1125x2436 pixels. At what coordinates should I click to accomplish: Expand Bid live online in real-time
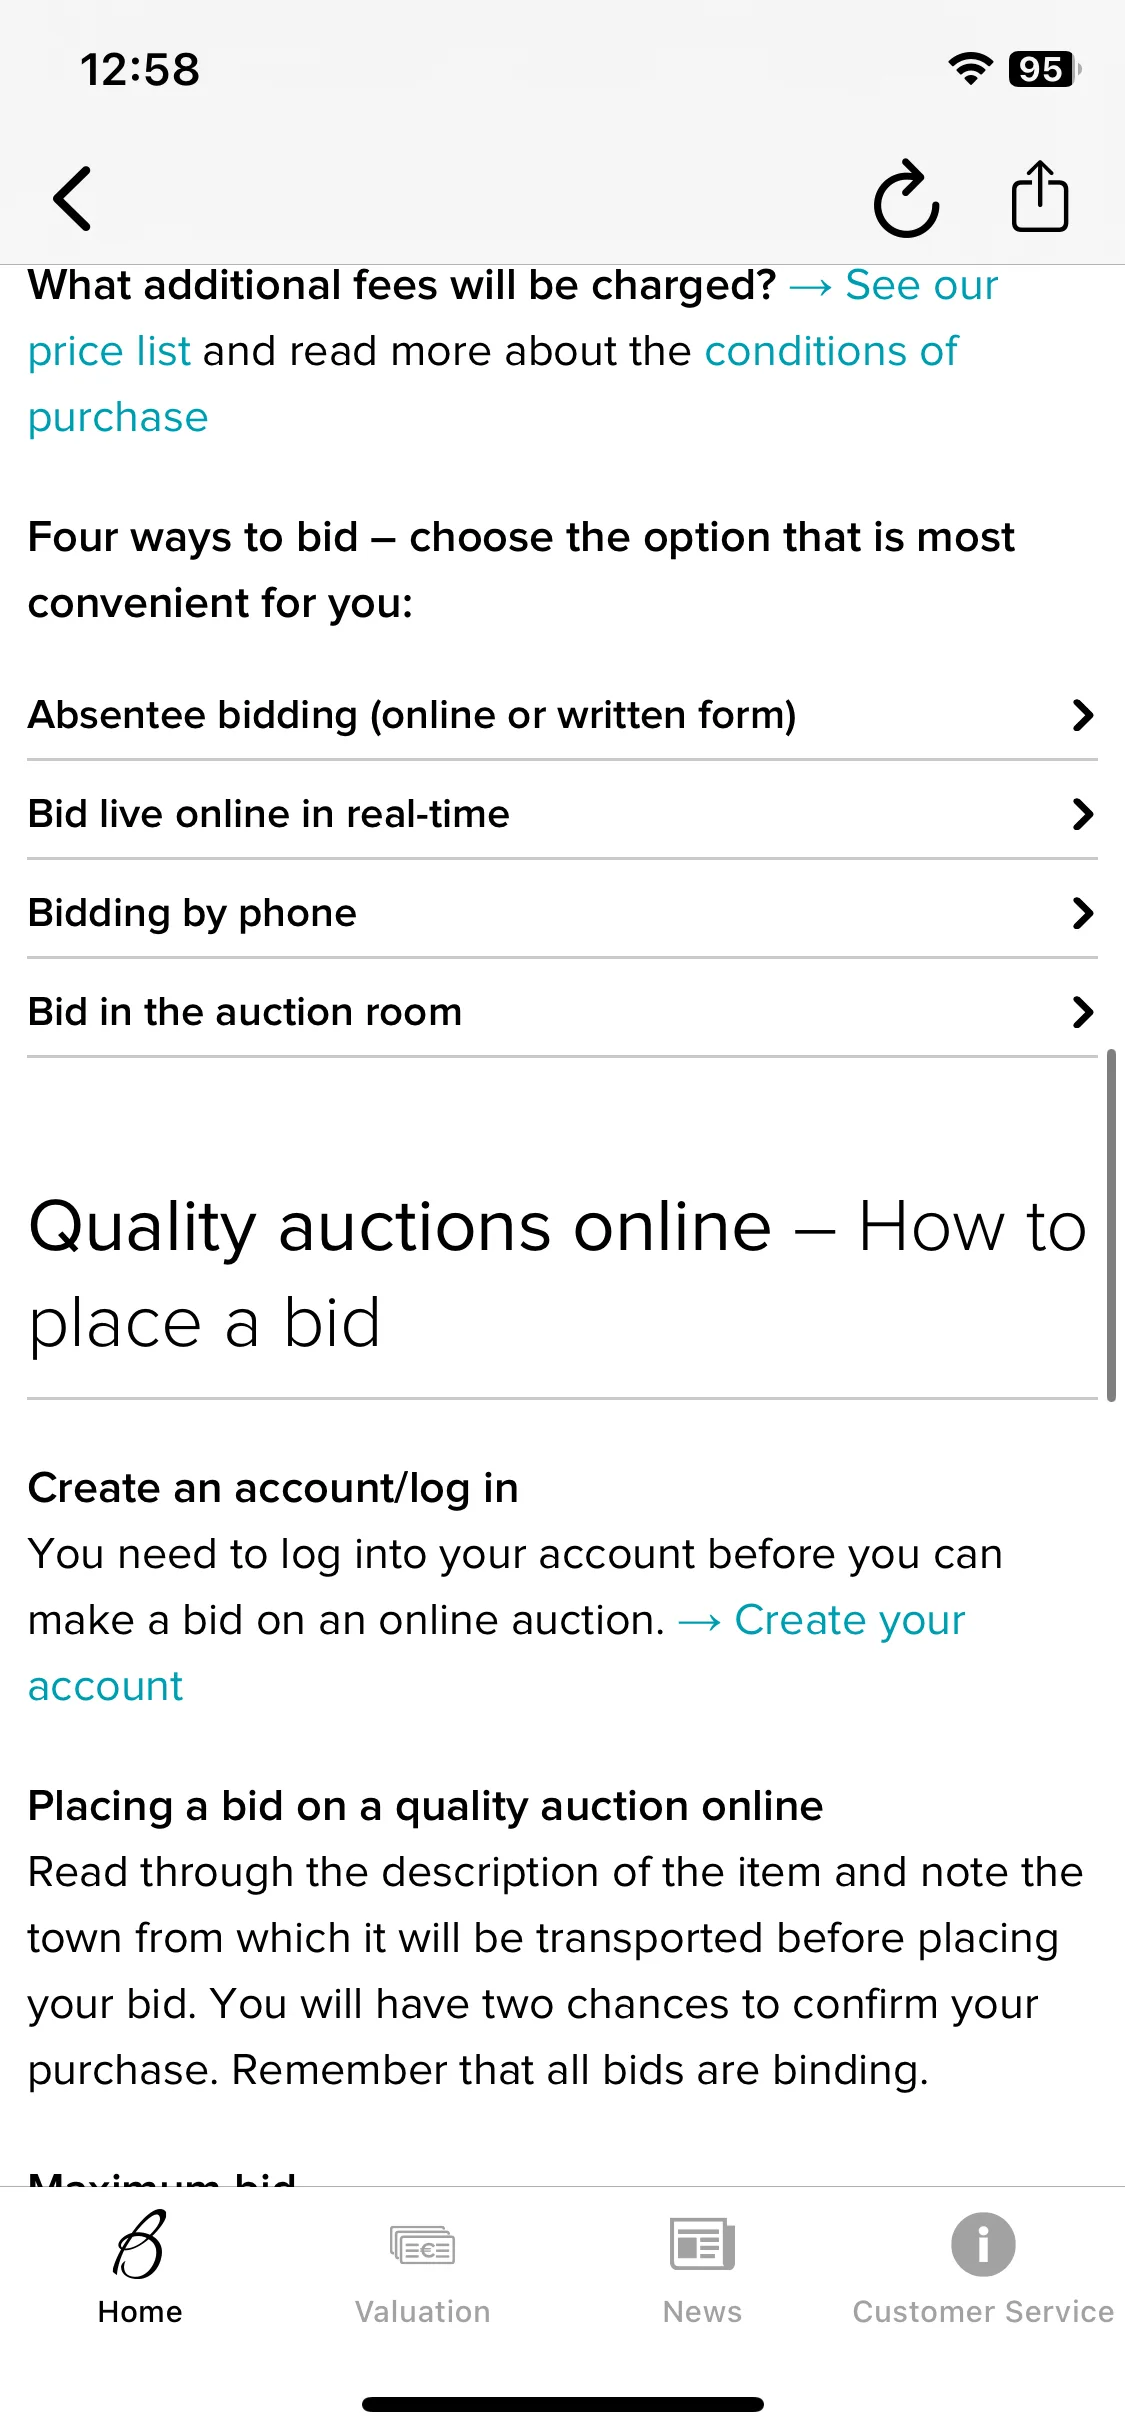tap(562, 814)
